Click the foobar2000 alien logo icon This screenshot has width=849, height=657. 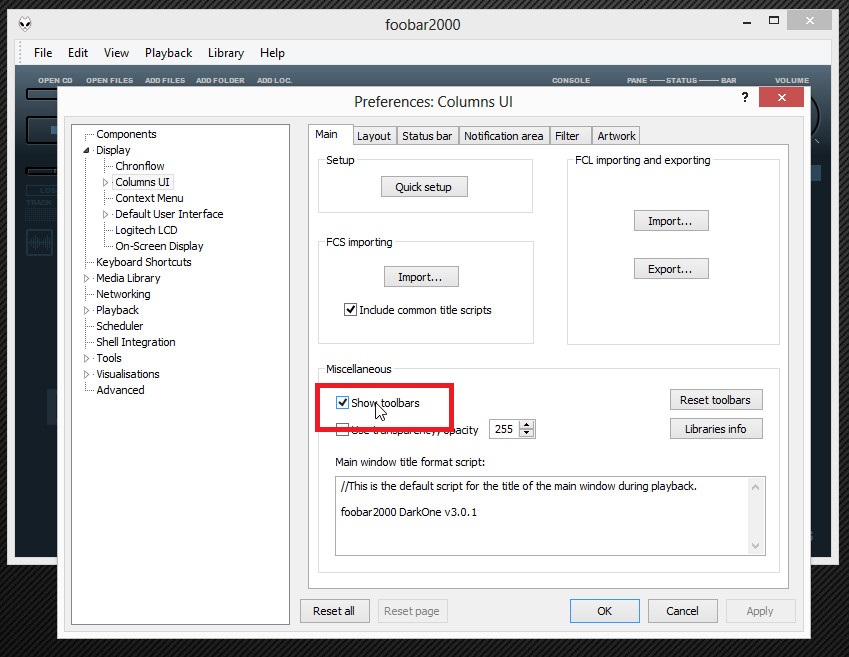[x=25, y=24]
